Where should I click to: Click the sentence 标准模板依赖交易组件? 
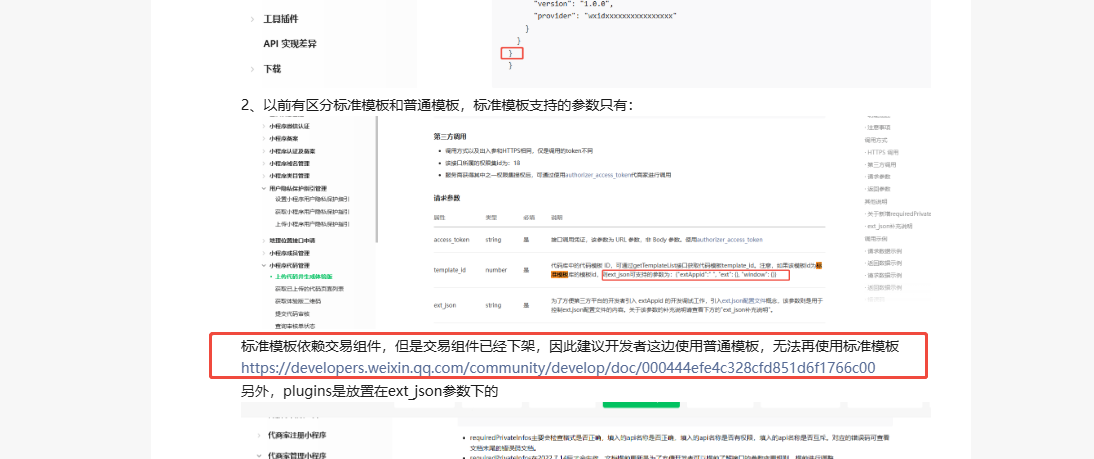[570, 347]
